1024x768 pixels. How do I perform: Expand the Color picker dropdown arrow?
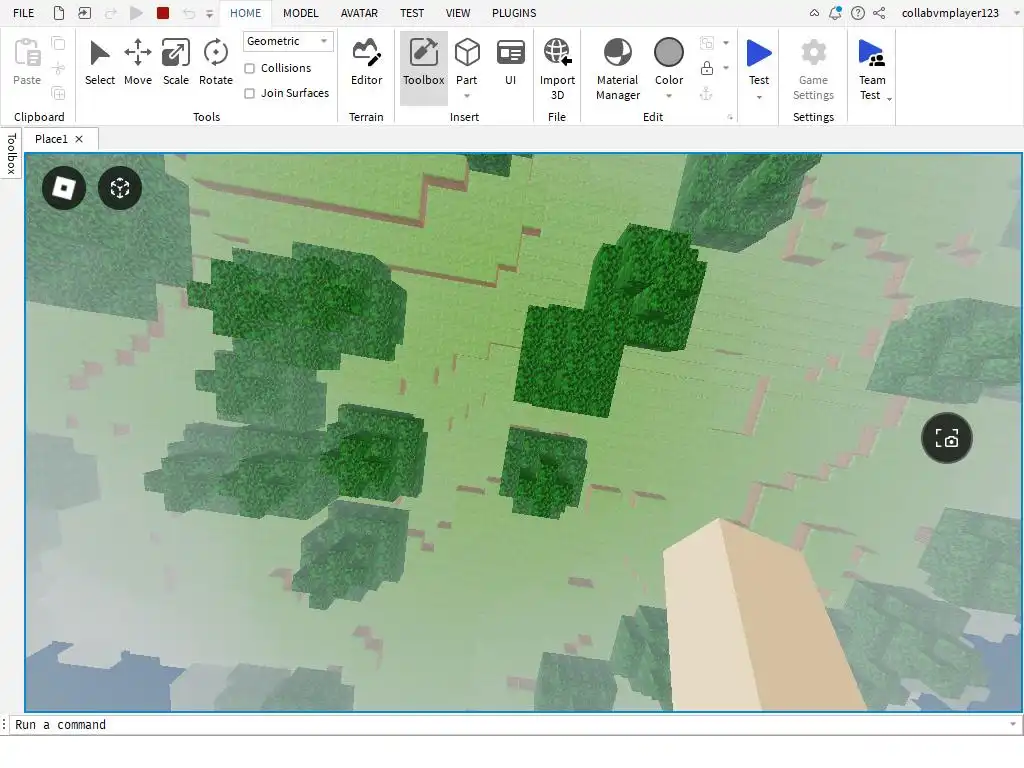coord(669,96)
